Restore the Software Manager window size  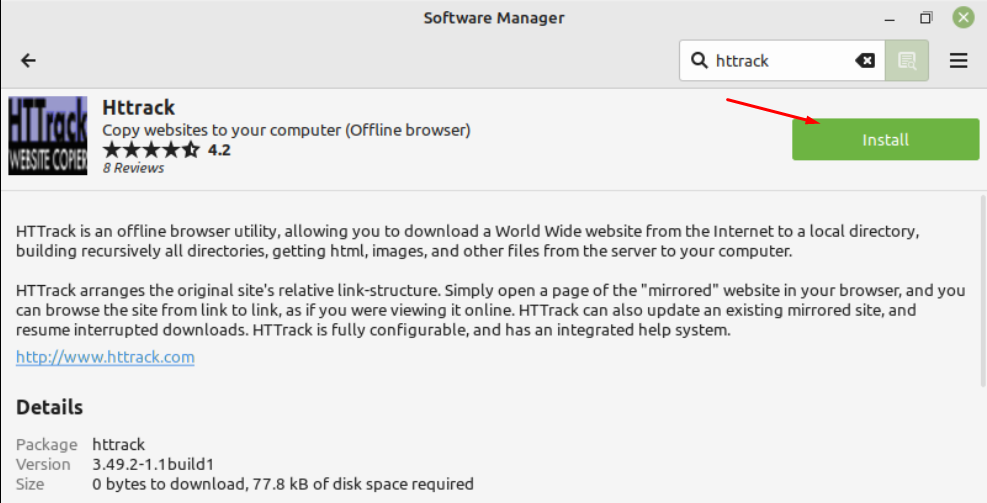pyautogui.click(x=926, y=18)
